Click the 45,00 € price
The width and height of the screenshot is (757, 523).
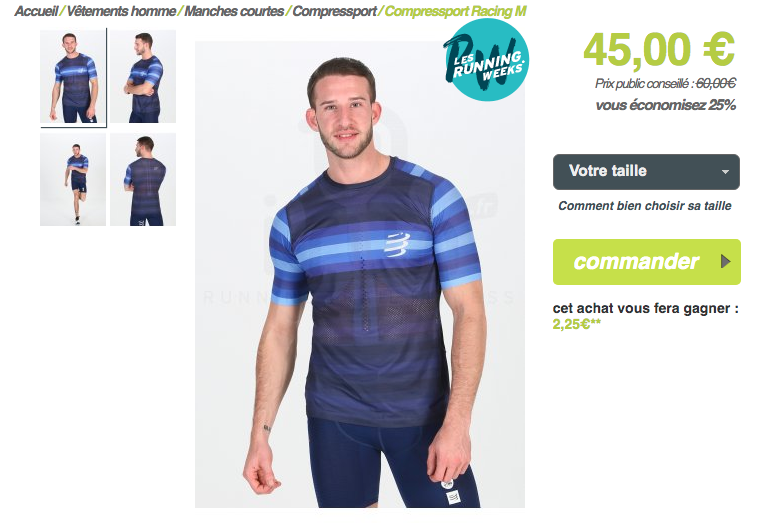tap(659, 50)
